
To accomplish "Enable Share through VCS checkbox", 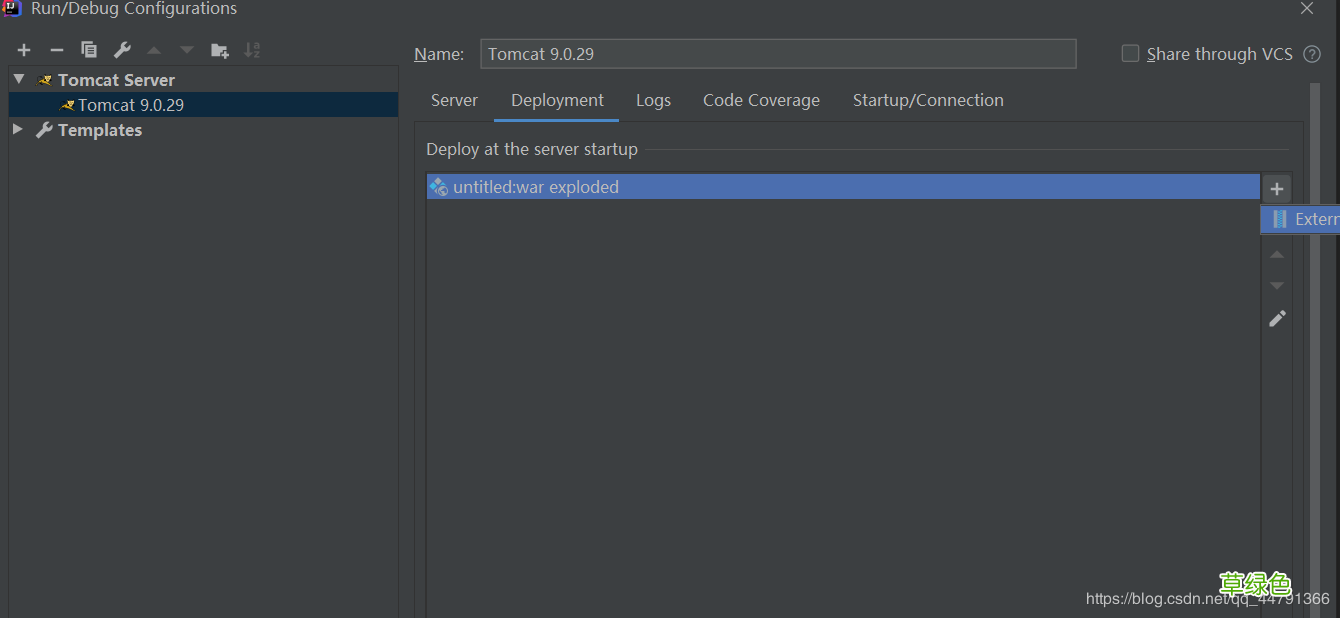I will pos(1130,54).
